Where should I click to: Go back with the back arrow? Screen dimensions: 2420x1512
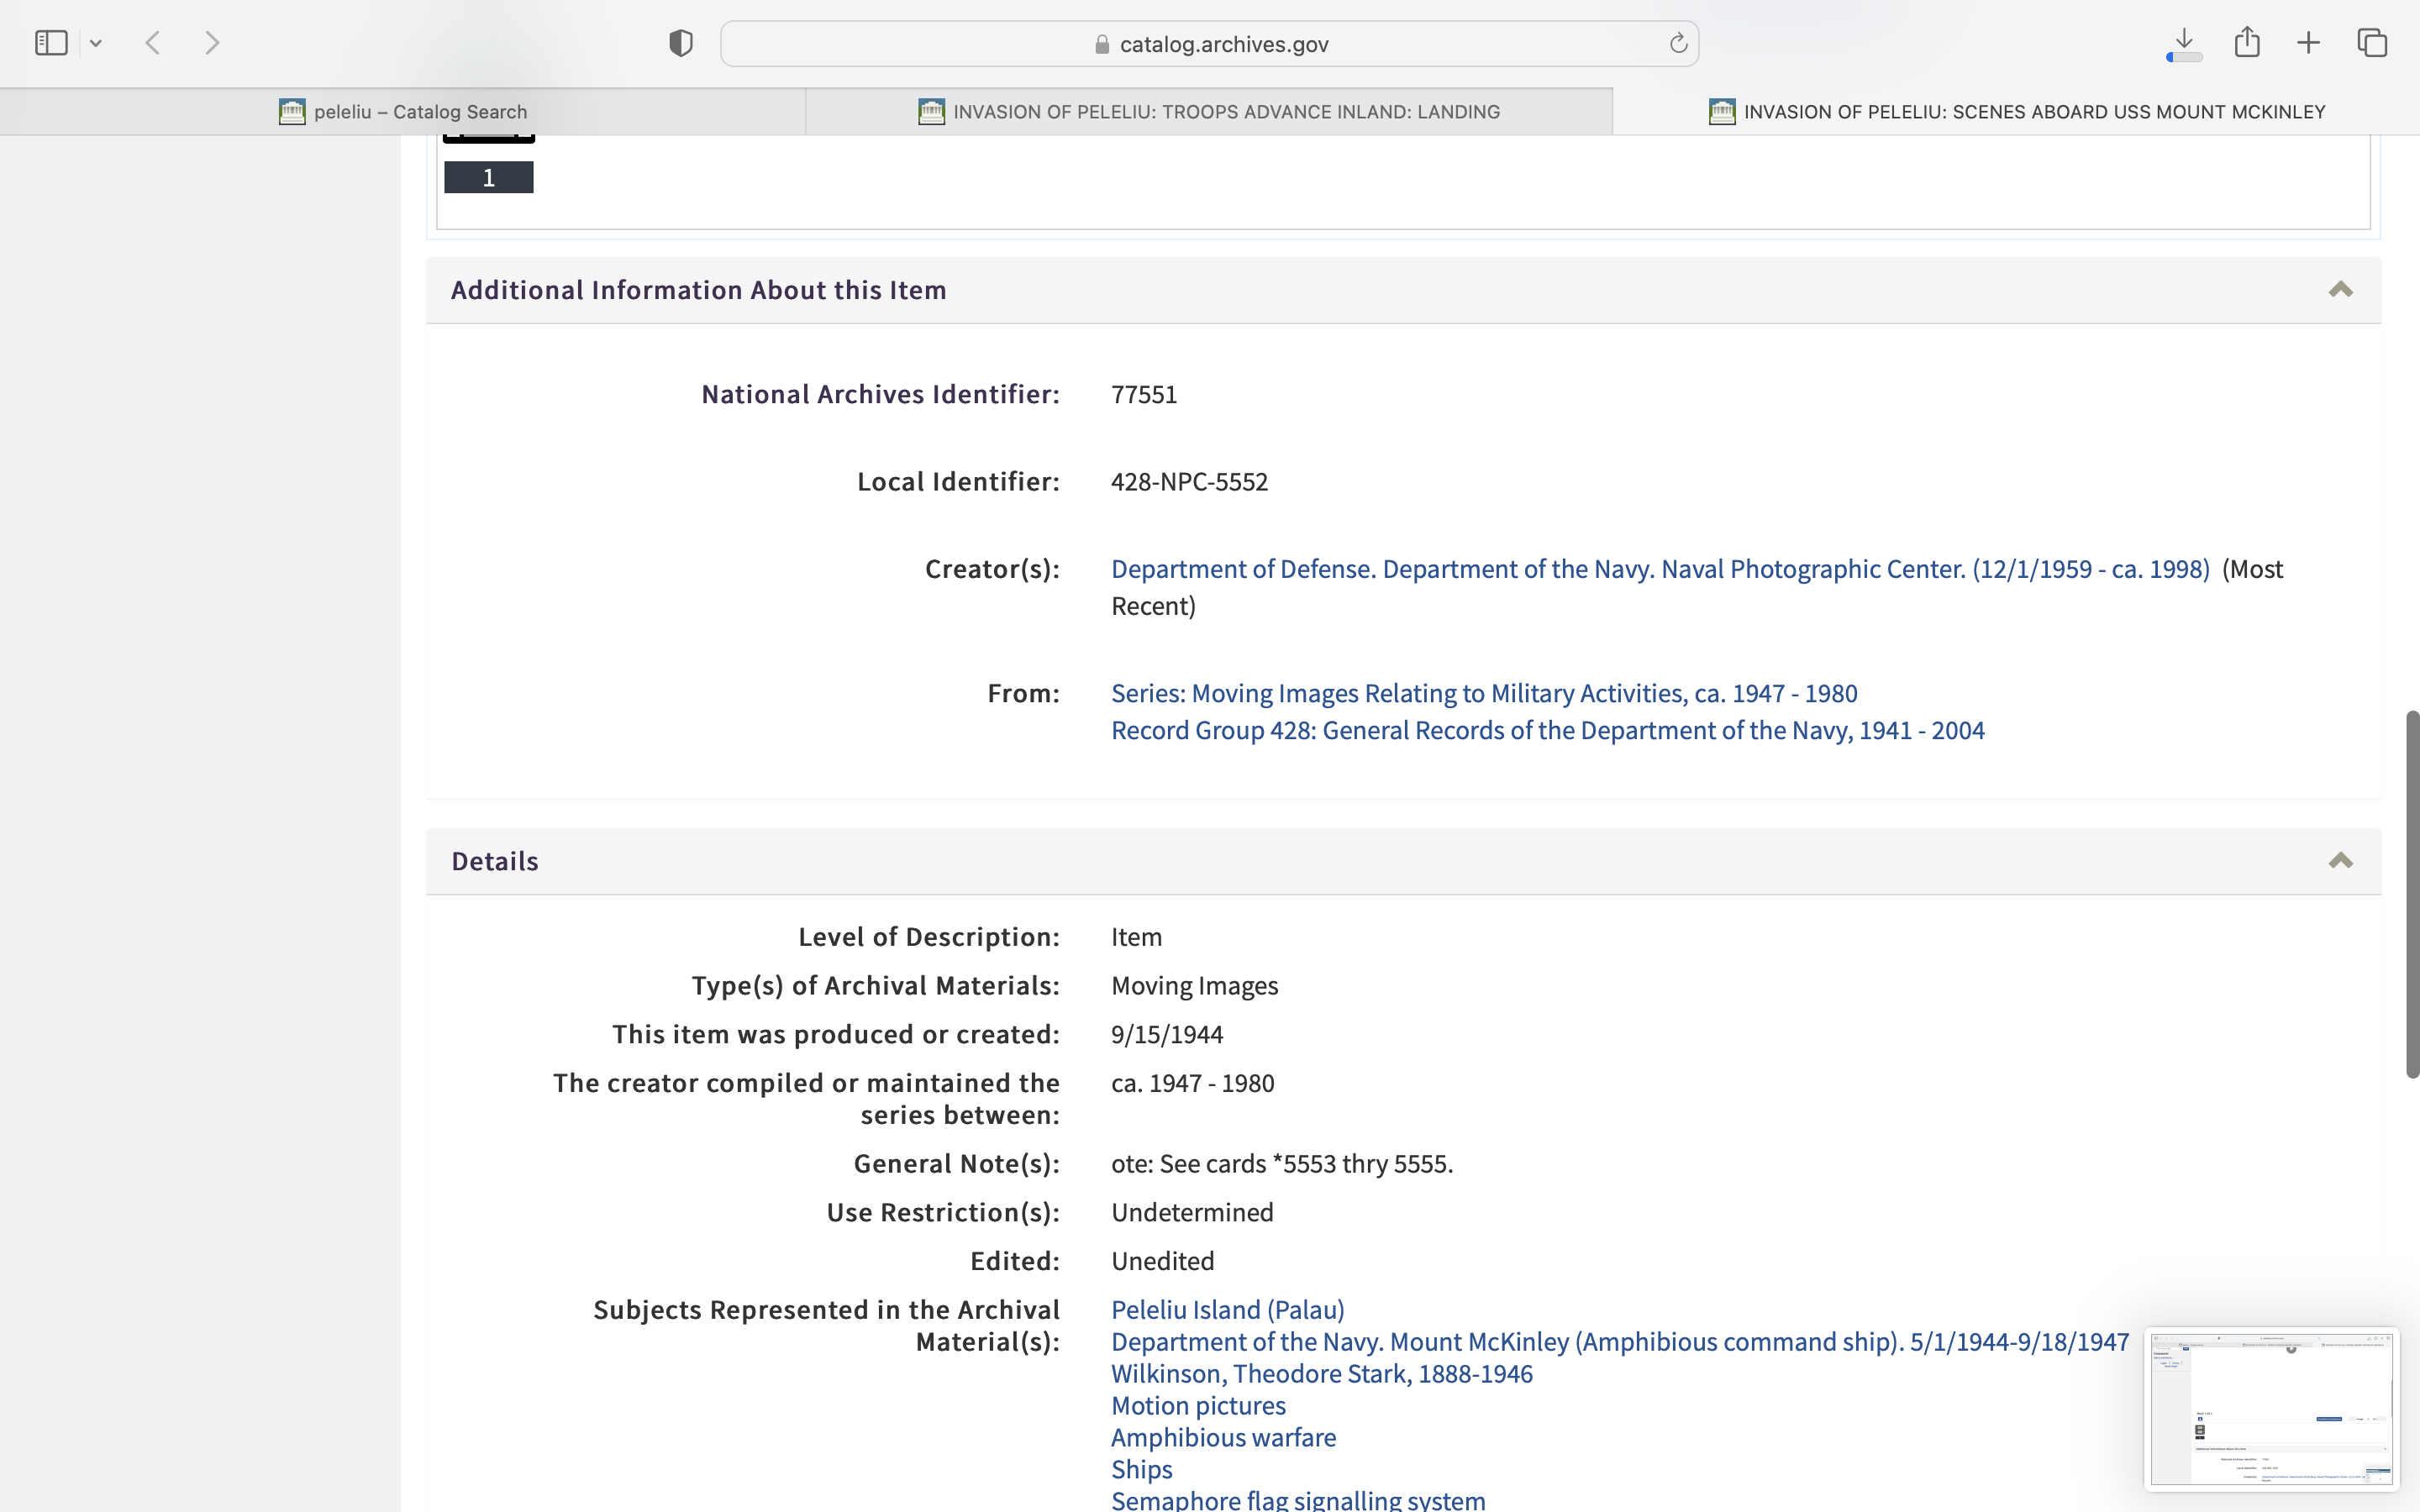(x=153, y=43)
